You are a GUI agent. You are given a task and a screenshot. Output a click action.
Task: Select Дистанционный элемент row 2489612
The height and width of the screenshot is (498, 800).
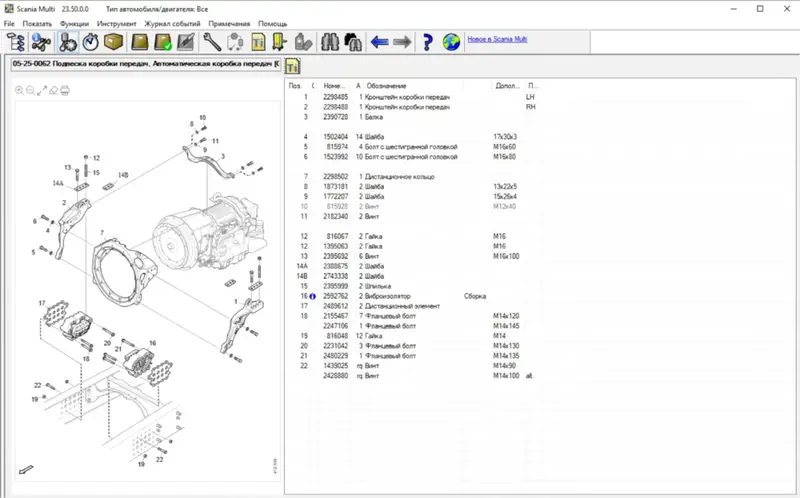411,306
